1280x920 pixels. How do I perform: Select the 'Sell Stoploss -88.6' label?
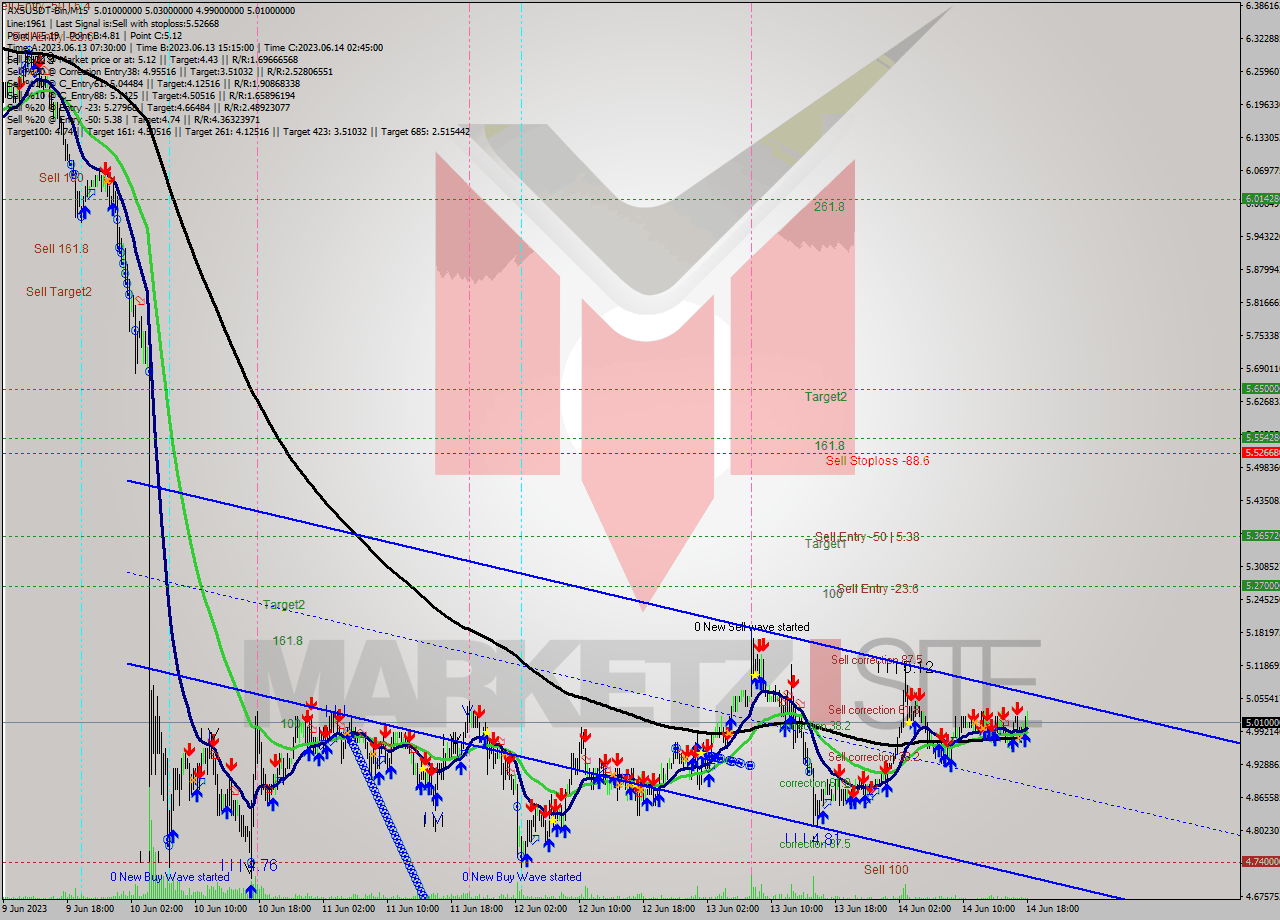click(877, 461)
